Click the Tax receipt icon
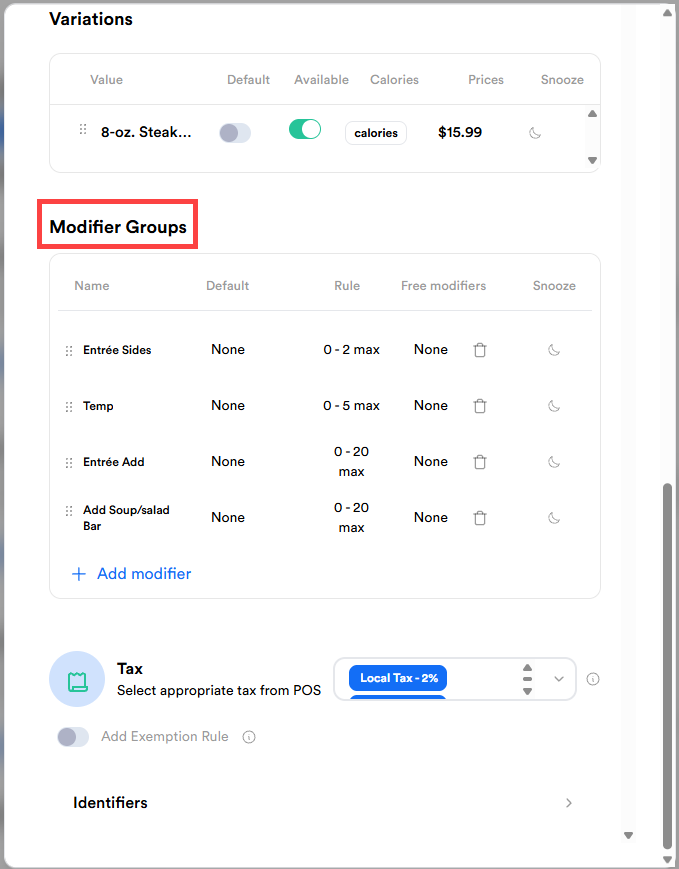Viewport: 679px width, 869px height. [x=77, y=679]
